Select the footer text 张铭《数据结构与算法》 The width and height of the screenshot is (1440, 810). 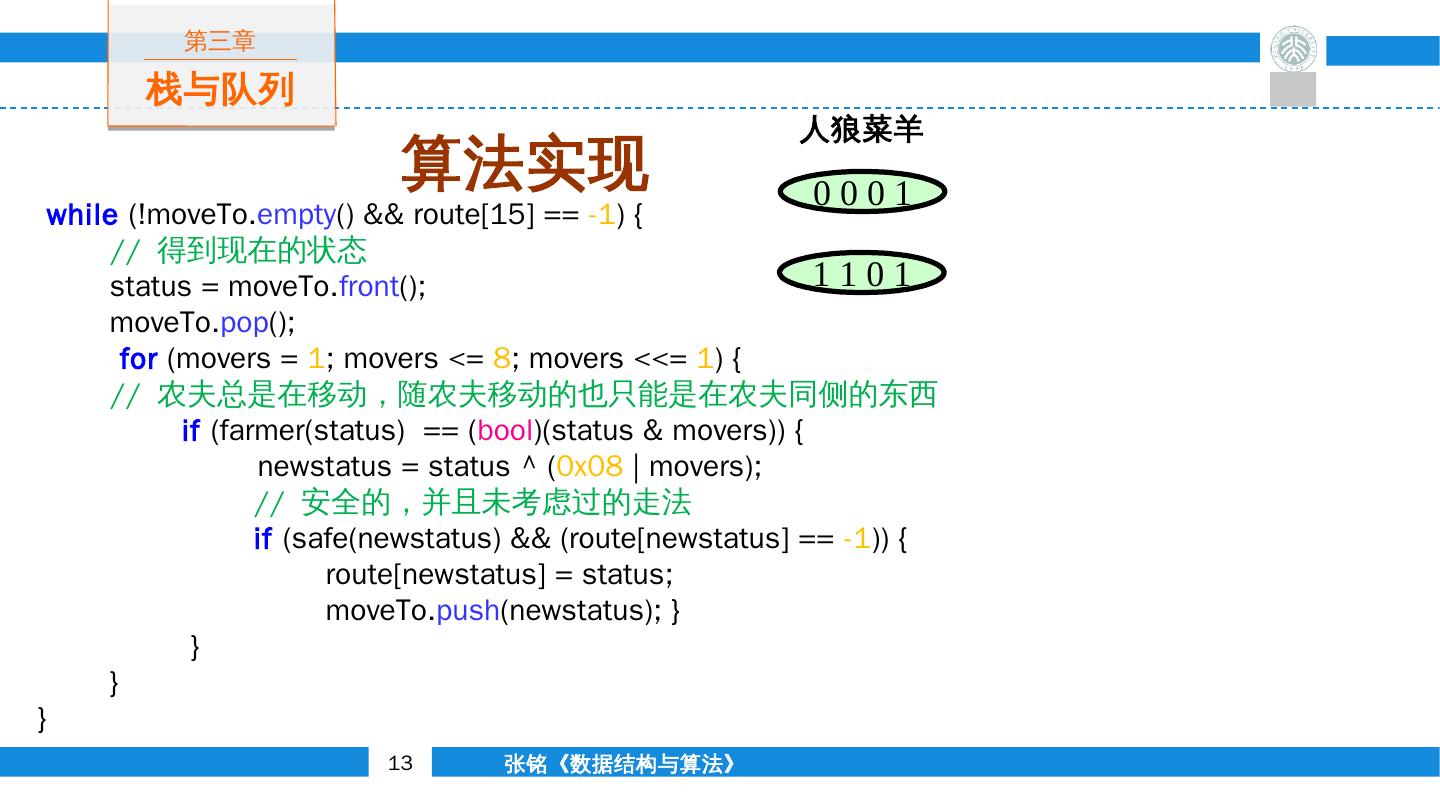tap(622, 764)
